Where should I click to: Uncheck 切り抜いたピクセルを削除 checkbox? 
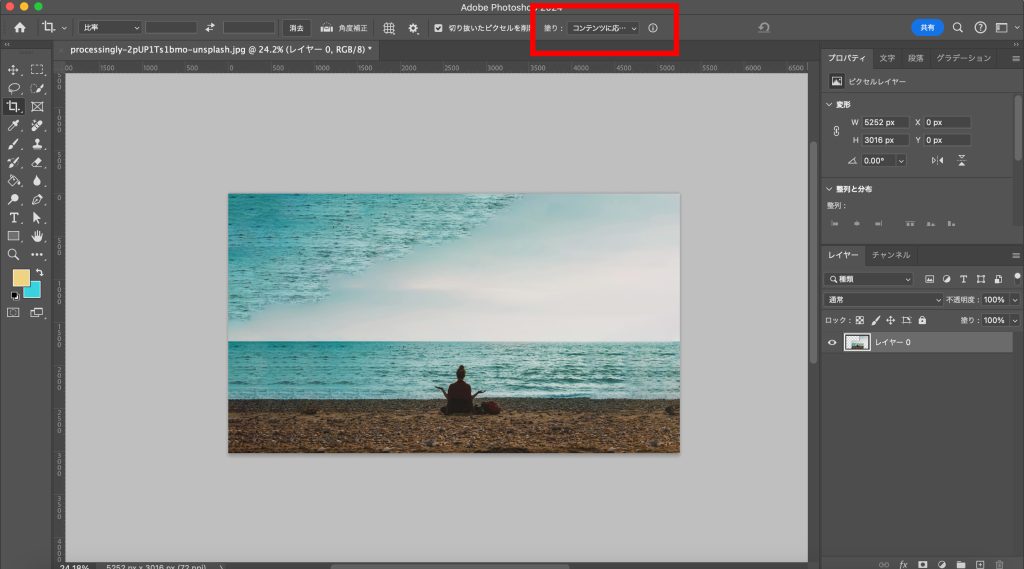(x=438, y=28)
